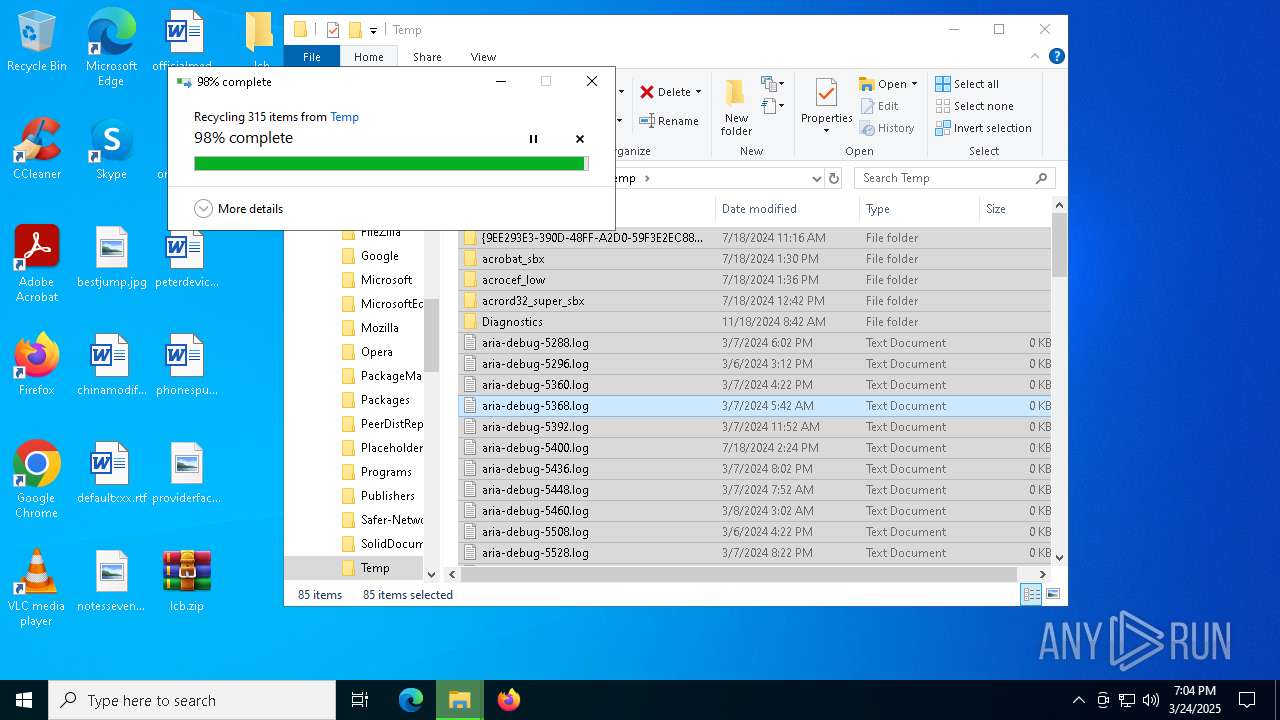This screenshot has height=720, width=1280.
Task: Click Select none
Action: (974, 106)
